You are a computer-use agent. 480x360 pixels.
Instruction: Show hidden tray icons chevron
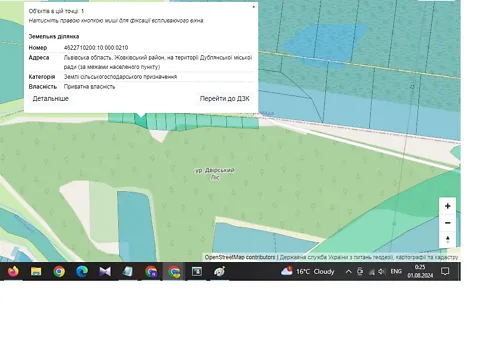click(348, 271)
